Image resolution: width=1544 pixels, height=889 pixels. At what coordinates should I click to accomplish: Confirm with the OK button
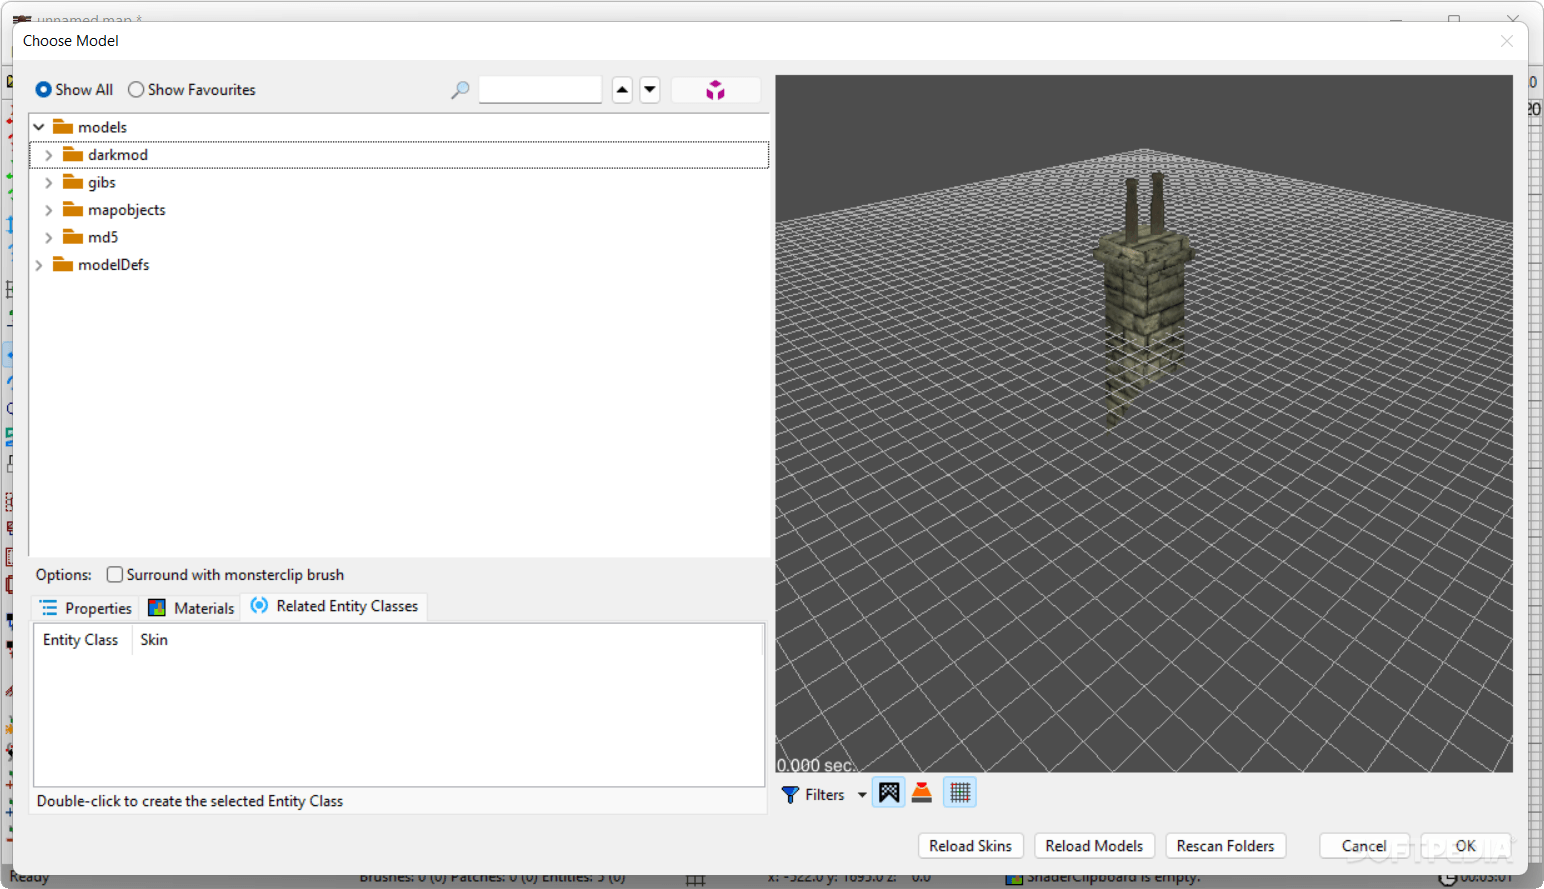pos(1465,846)
